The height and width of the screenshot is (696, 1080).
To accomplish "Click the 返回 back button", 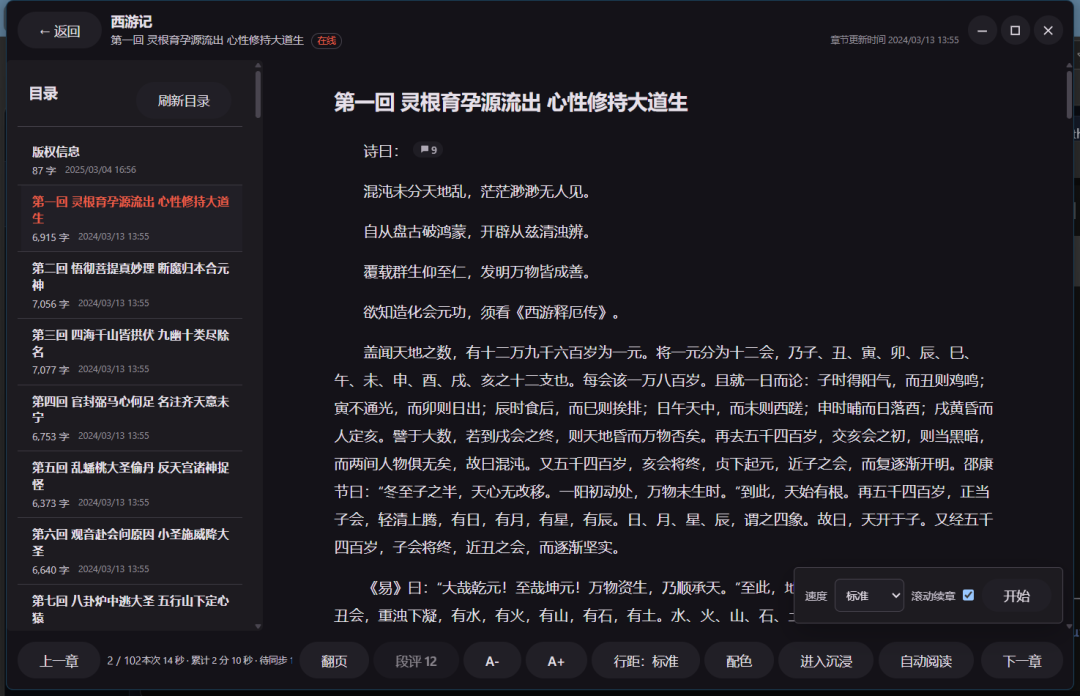I will tap(60, 31).
